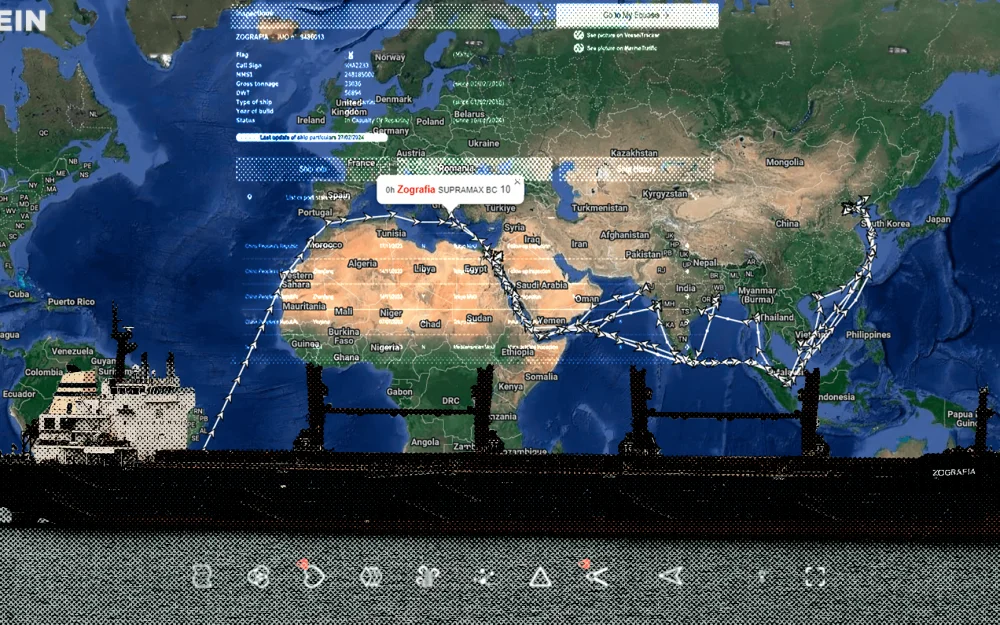Click the circular knot icon in bottom bar
This screenshot has height=625, width=1000.
[x=258, y=577]
